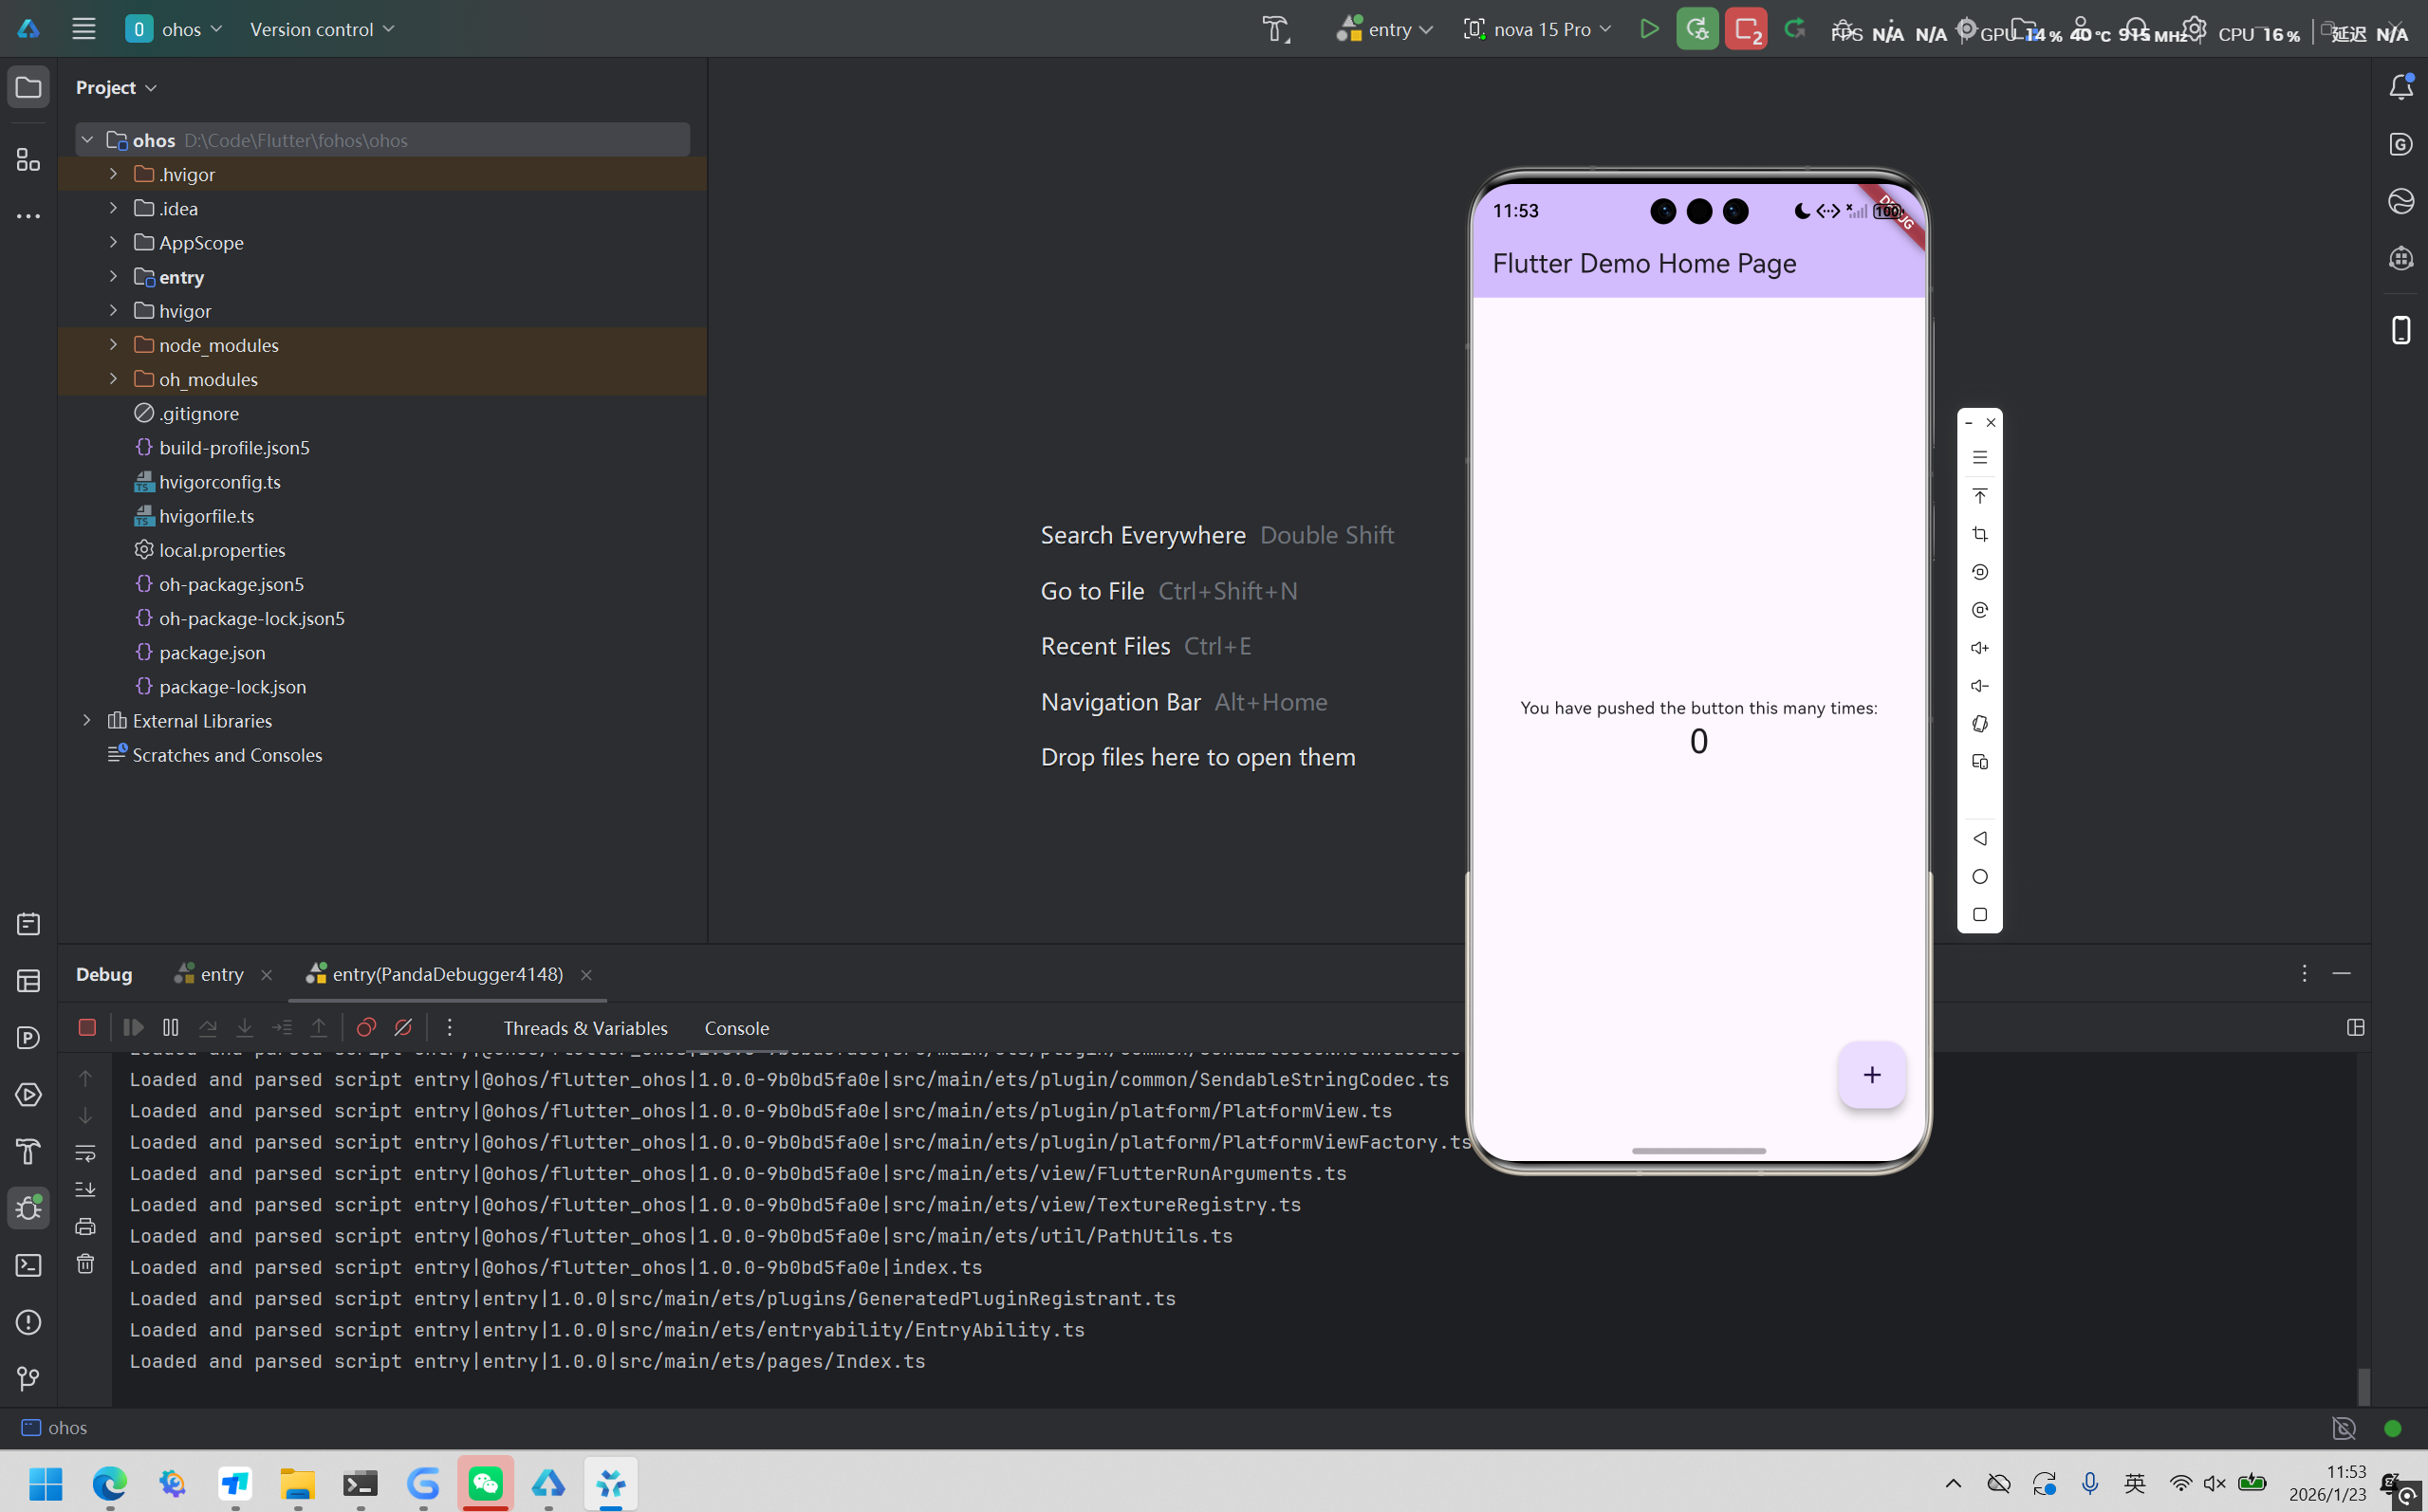
Task: Click the green Run button
Action: tap(1649, 29)
